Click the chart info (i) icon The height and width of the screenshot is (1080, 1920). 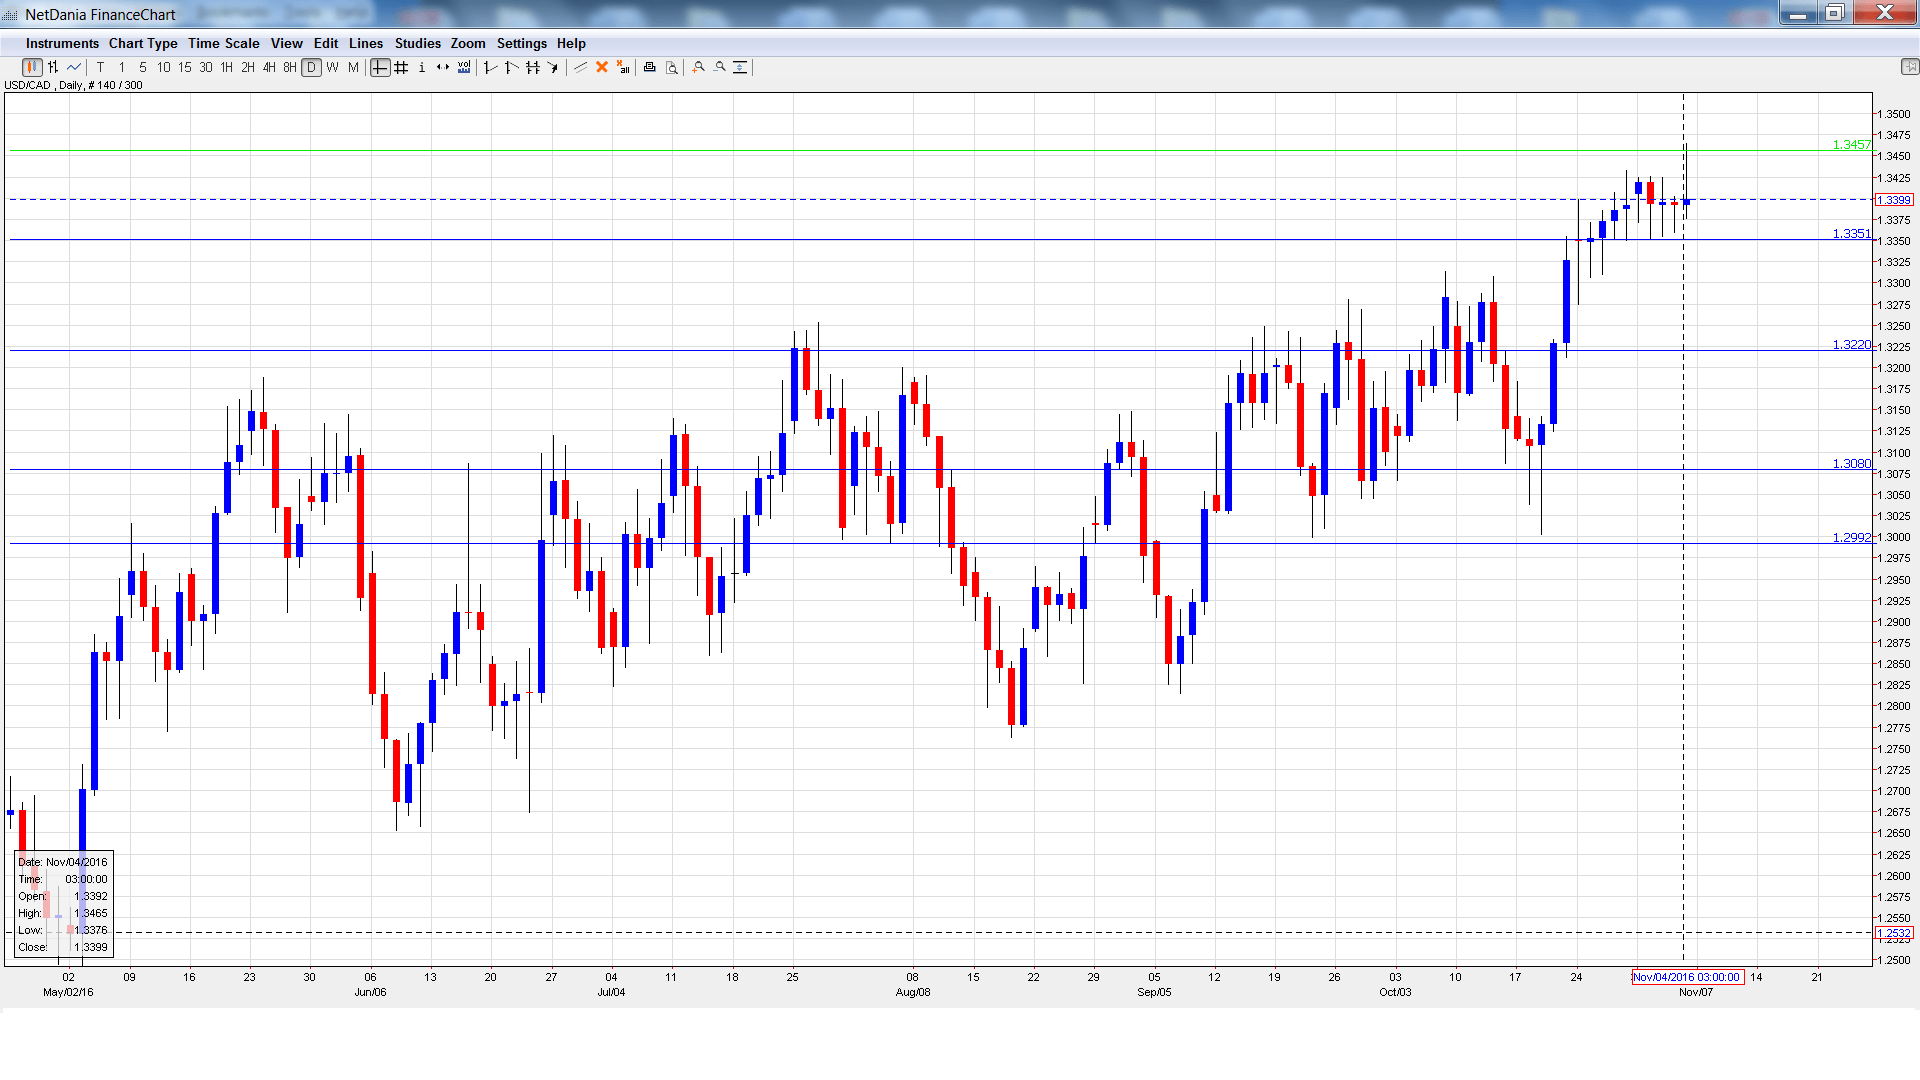click(x=422, y=67)
